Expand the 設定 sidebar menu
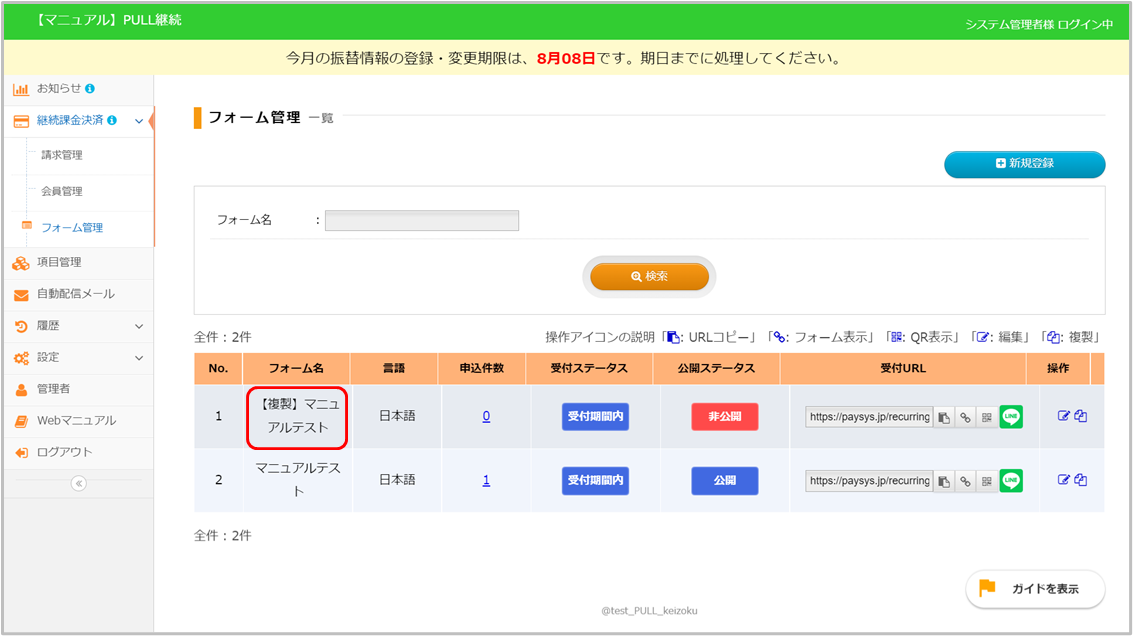The height and width of the screenshot is (636, 1133). (x=138, y=357)
